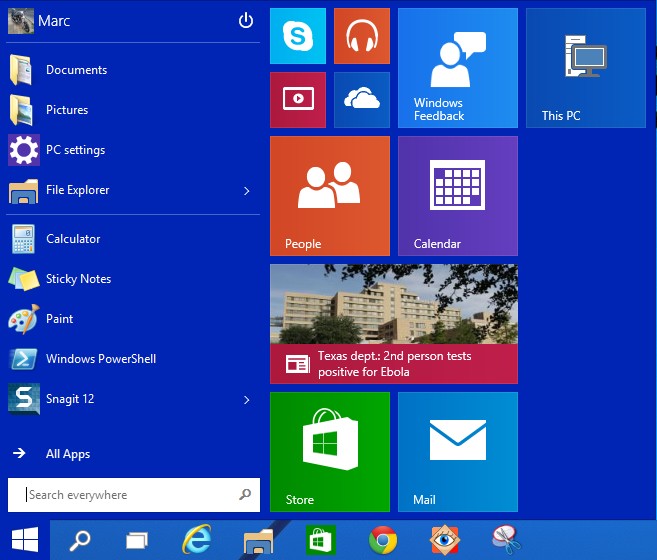The image size is (657, 560).
Task: Click the Marc user account picture
Action: [x=21, y=21]
